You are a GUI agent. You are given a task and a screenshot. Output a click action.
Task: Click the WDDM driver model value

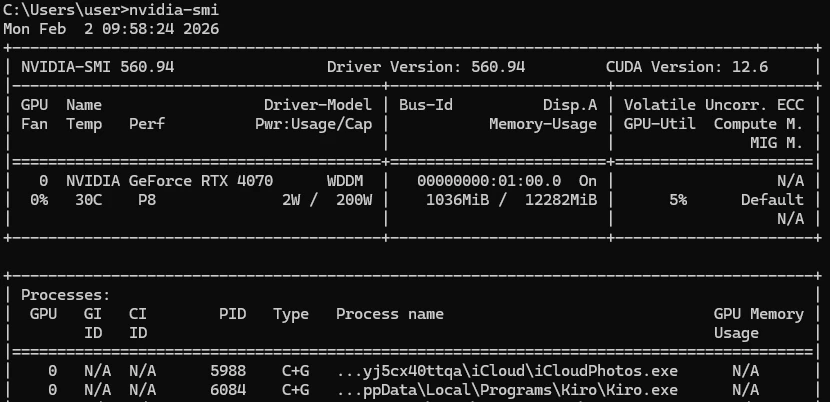(x=345, y=181)
